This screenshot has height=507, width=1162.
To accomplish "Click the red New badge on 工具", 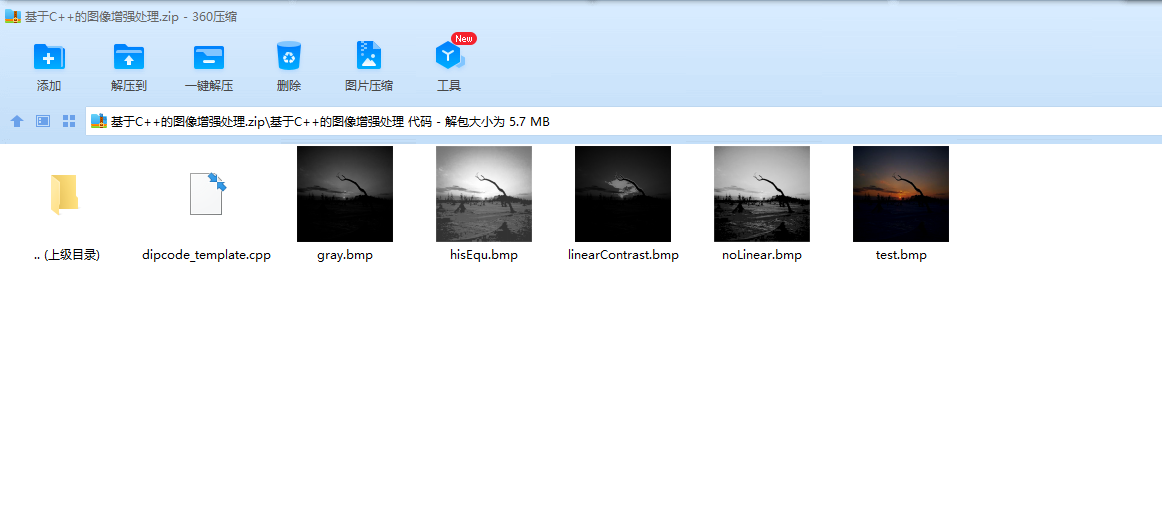I will (x=464, y=38).
